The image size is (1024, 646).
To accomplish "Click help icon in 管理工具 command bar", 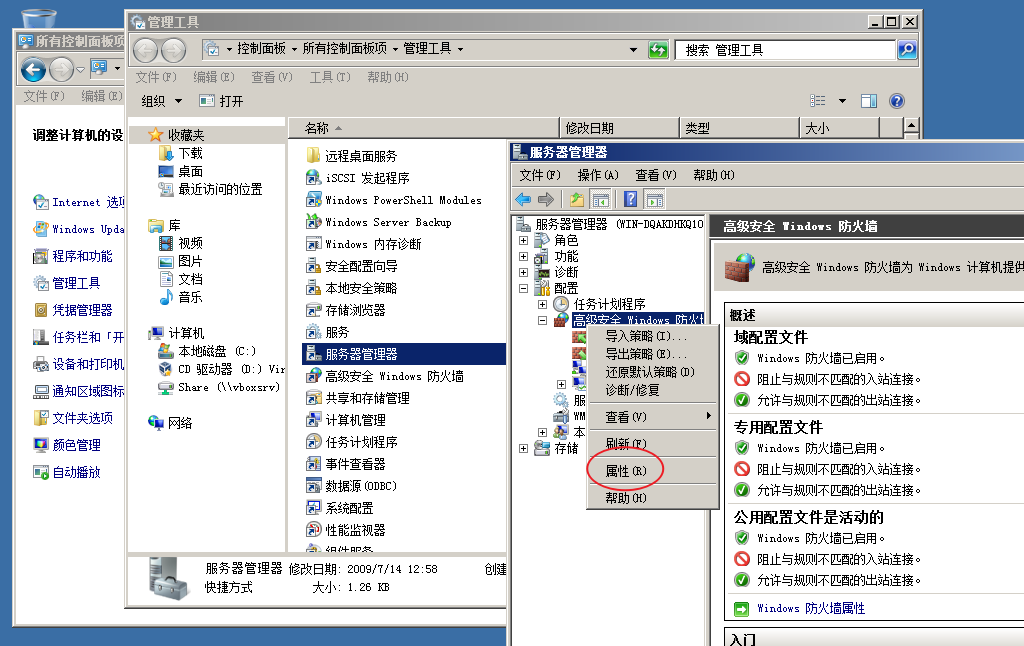I will 897,101.
